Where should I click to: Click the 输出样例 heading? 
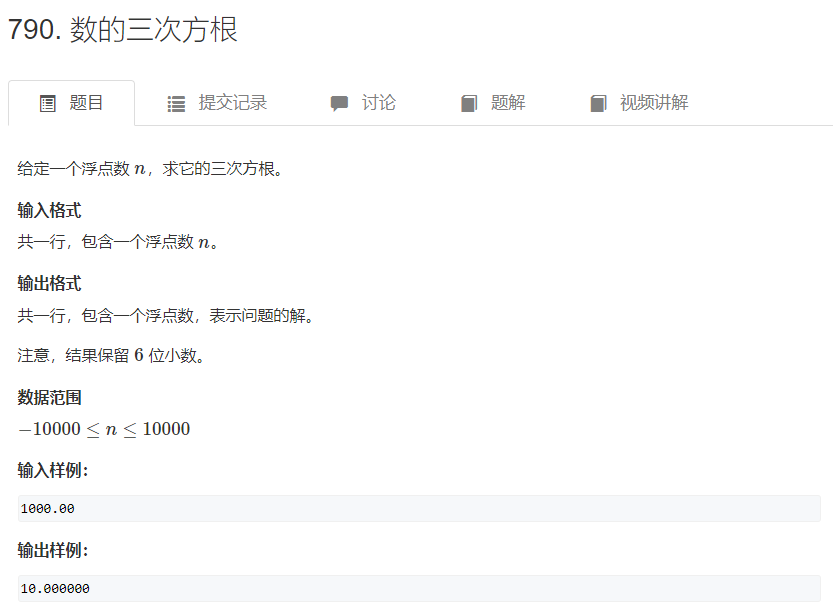(x=53, y=551)
